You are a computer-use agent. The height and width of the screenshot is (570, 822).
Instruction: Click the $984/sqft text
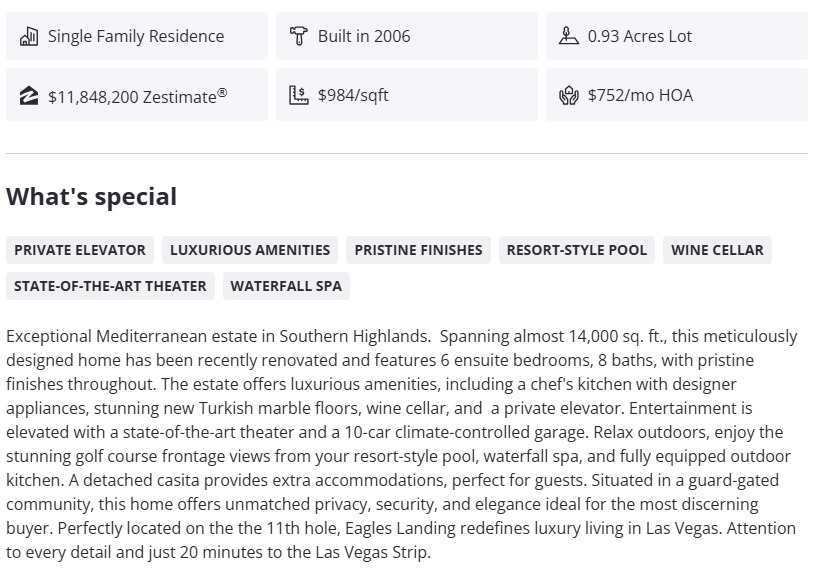click(353, 95)
